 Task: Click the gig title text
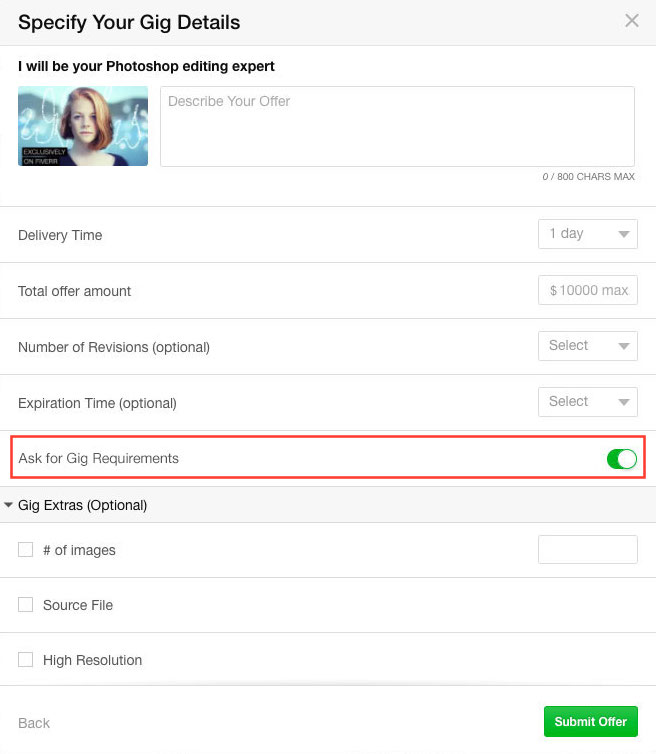(146, 67)
